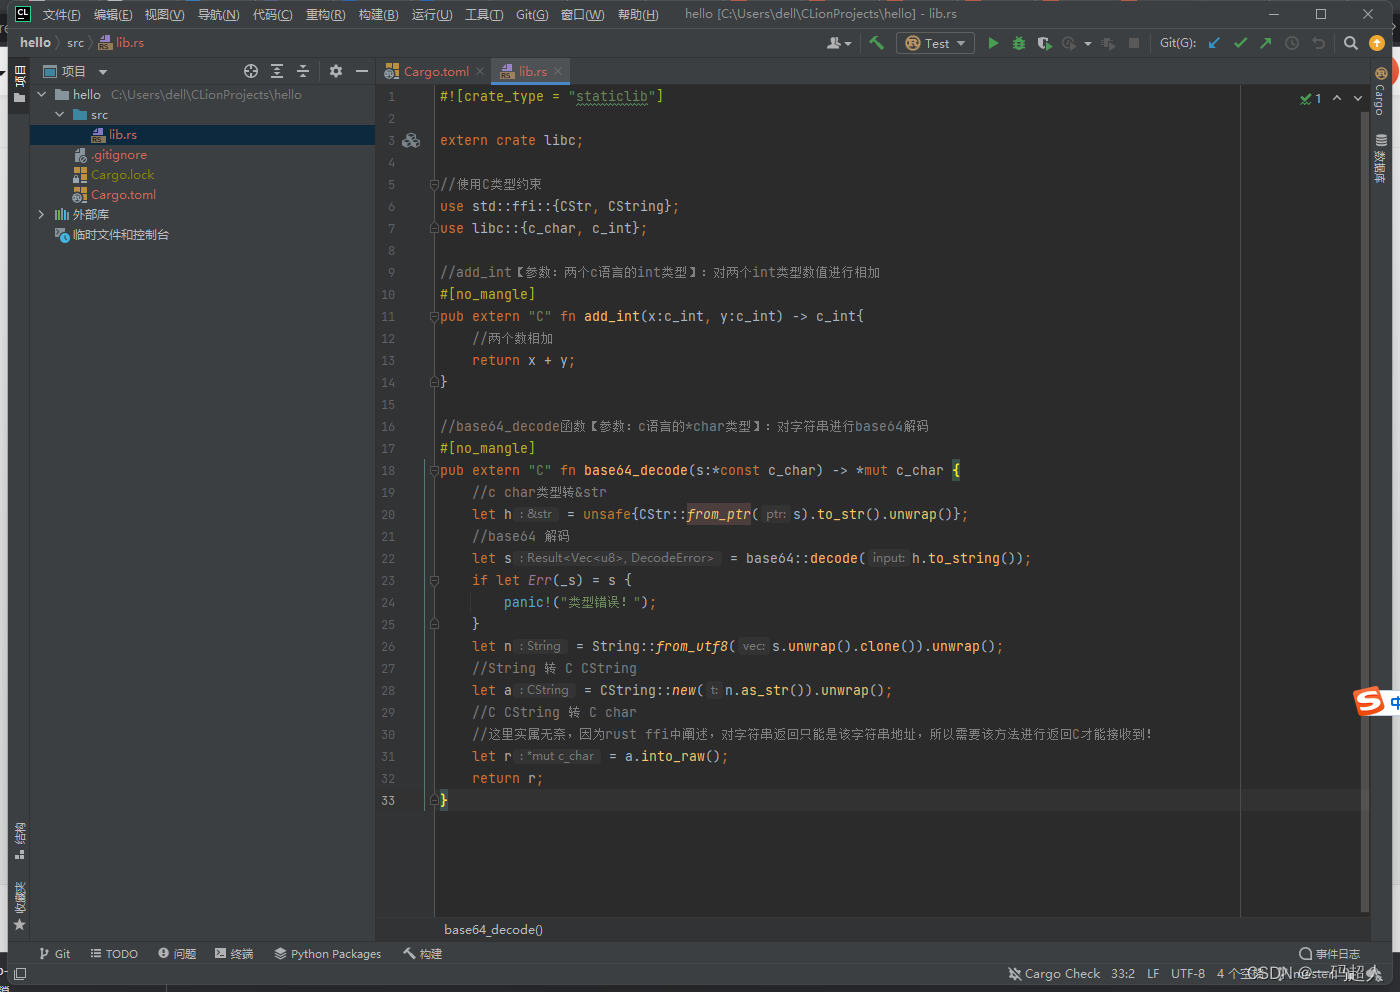Switch to the Cargo.toml editor tab

[x=436, y=71]
